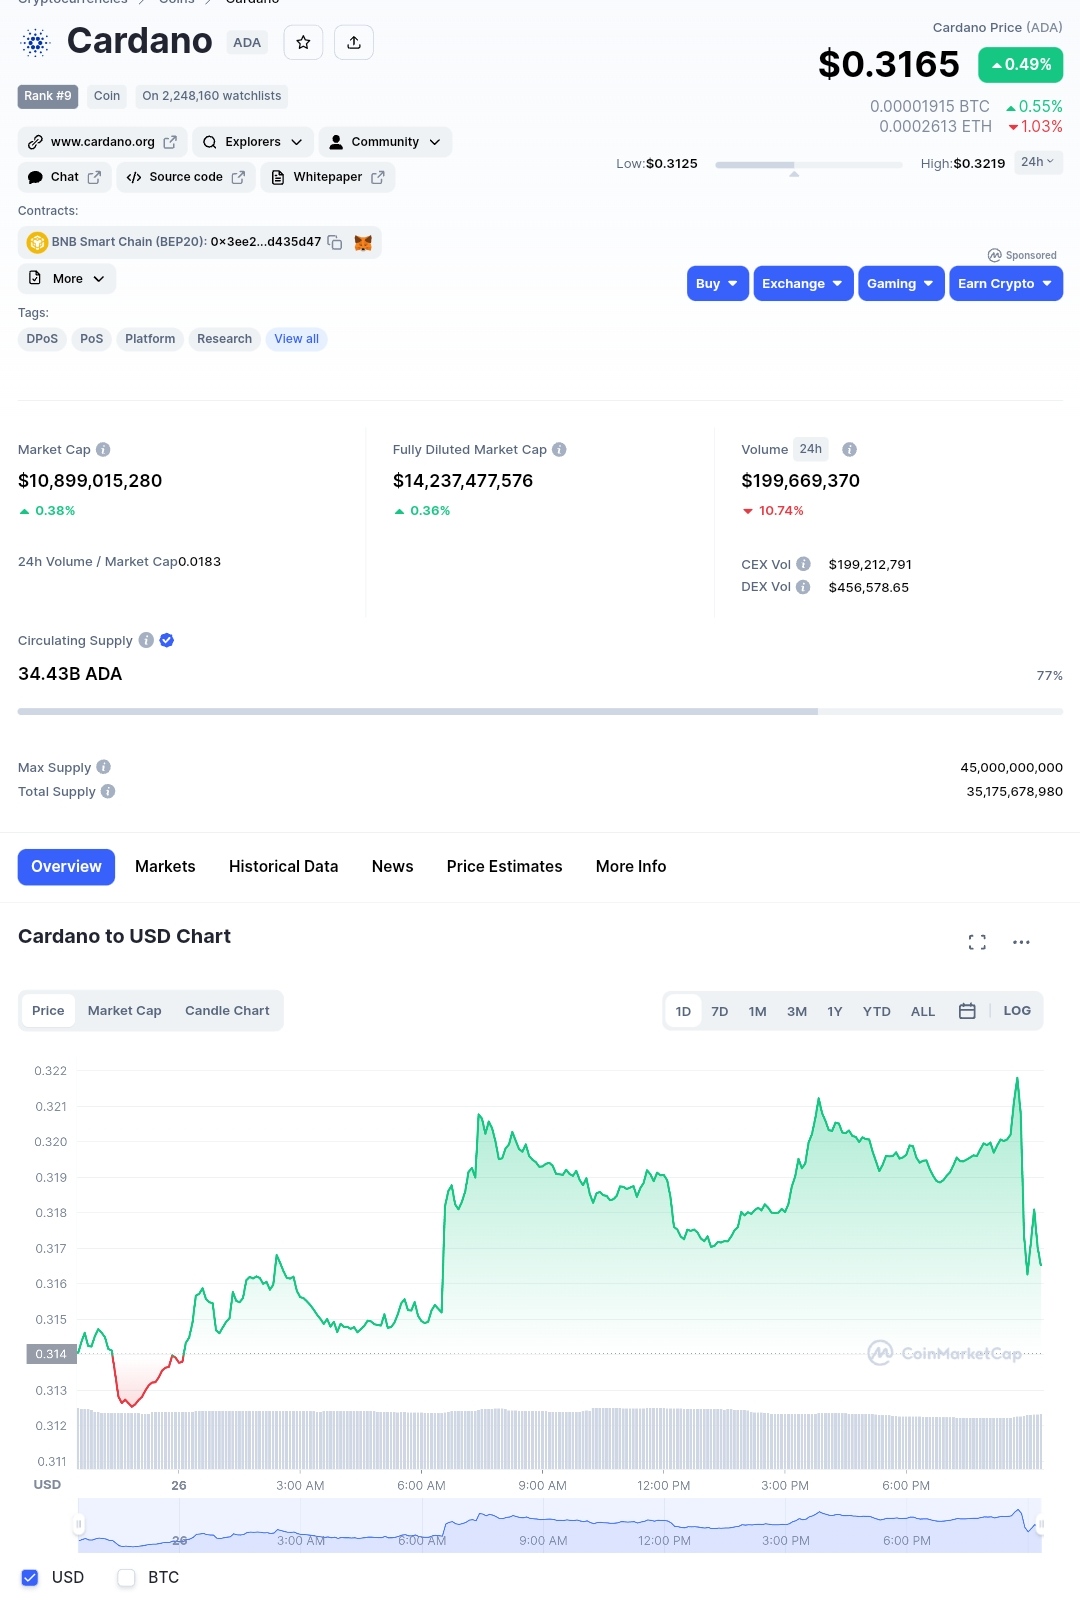This screenshot has height=1608, width=1080.
Task: Switch to the Markets tab
Action: (x=165, y=867)
